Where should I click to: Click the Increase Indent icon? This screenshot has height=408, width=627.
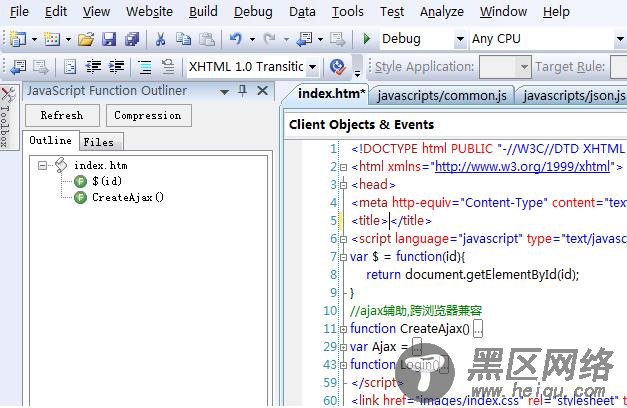pos(116,67)
